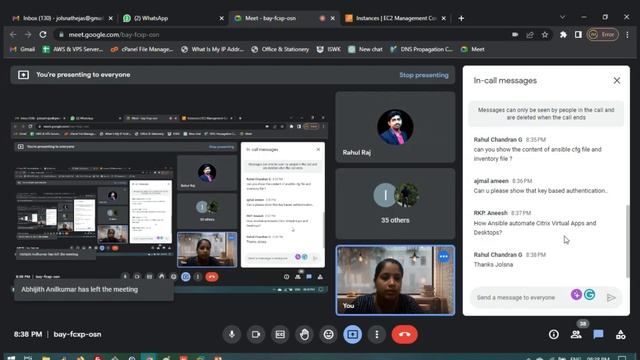The height and width of the screenshot is (360, 640).
Task: Open the DNS Propagation Checker bookmark
Action: [x=421, y=49]
